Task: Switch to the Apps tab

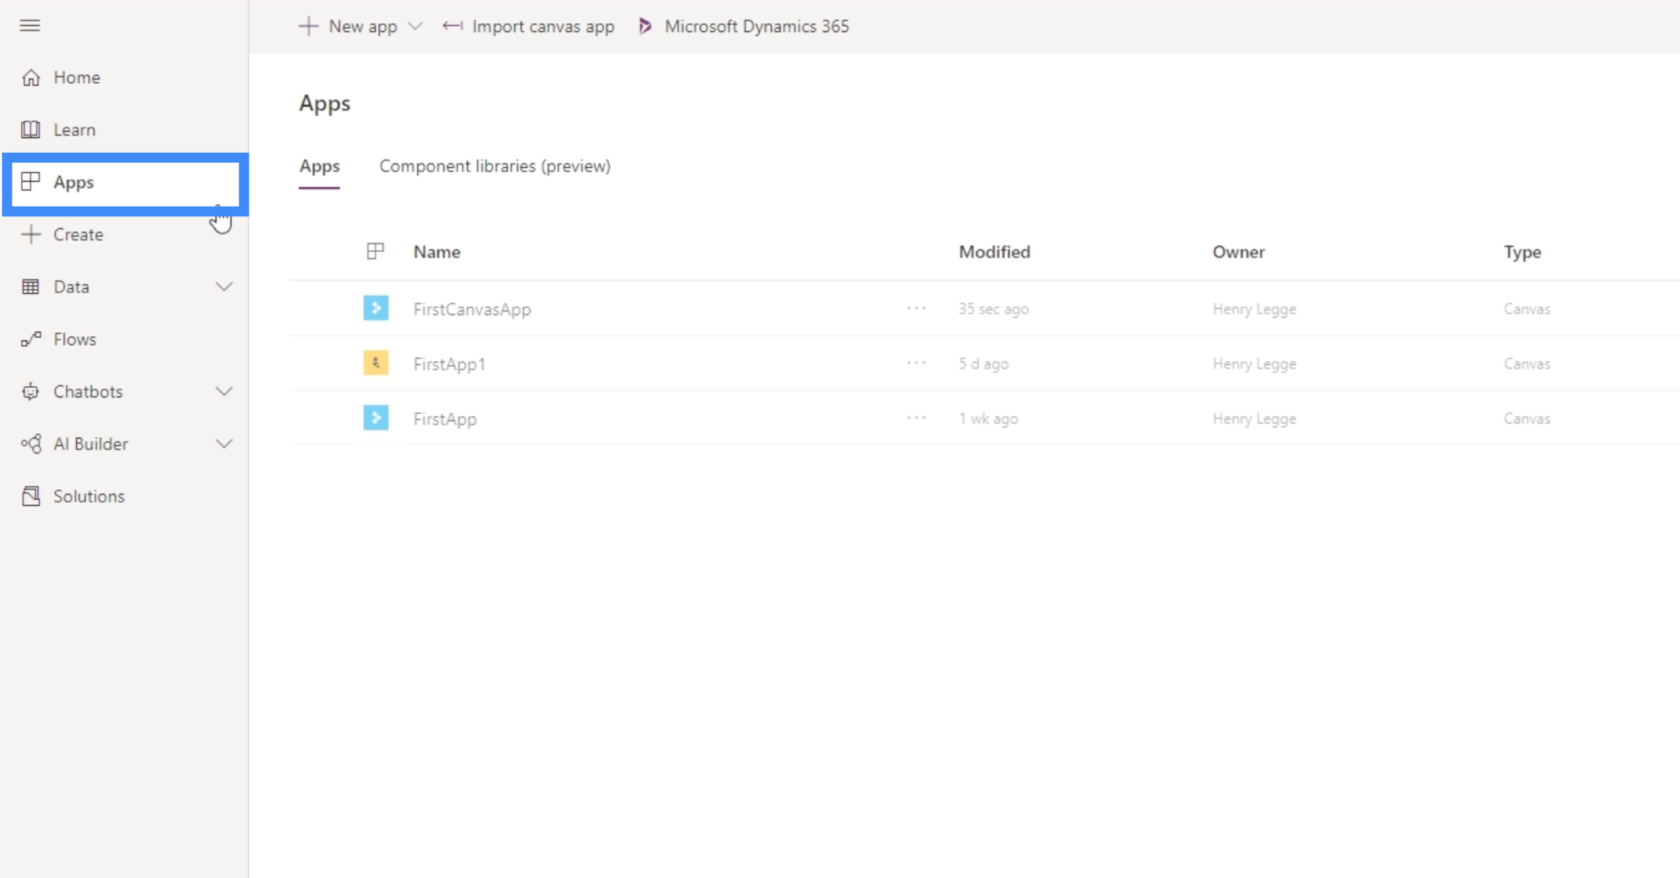Action: point(319,166)
